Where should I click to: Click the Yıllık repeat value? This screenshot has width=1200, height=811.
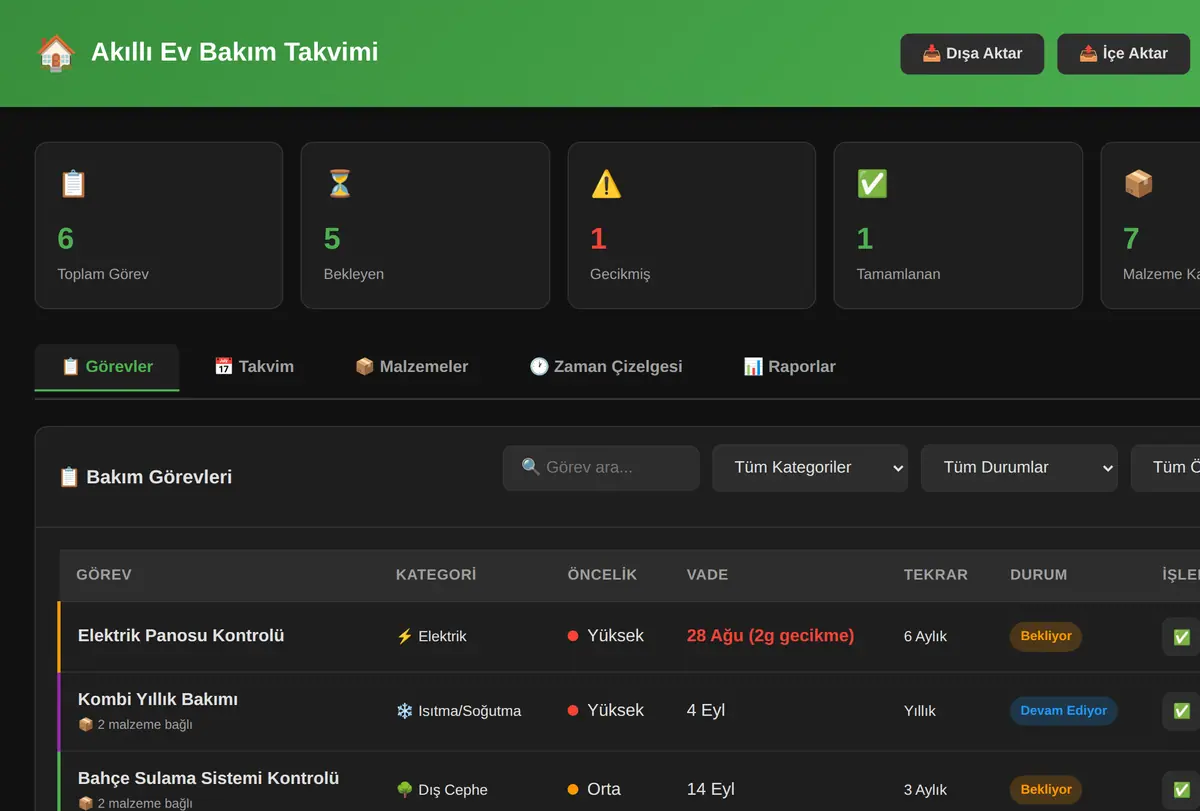point(920,711)
